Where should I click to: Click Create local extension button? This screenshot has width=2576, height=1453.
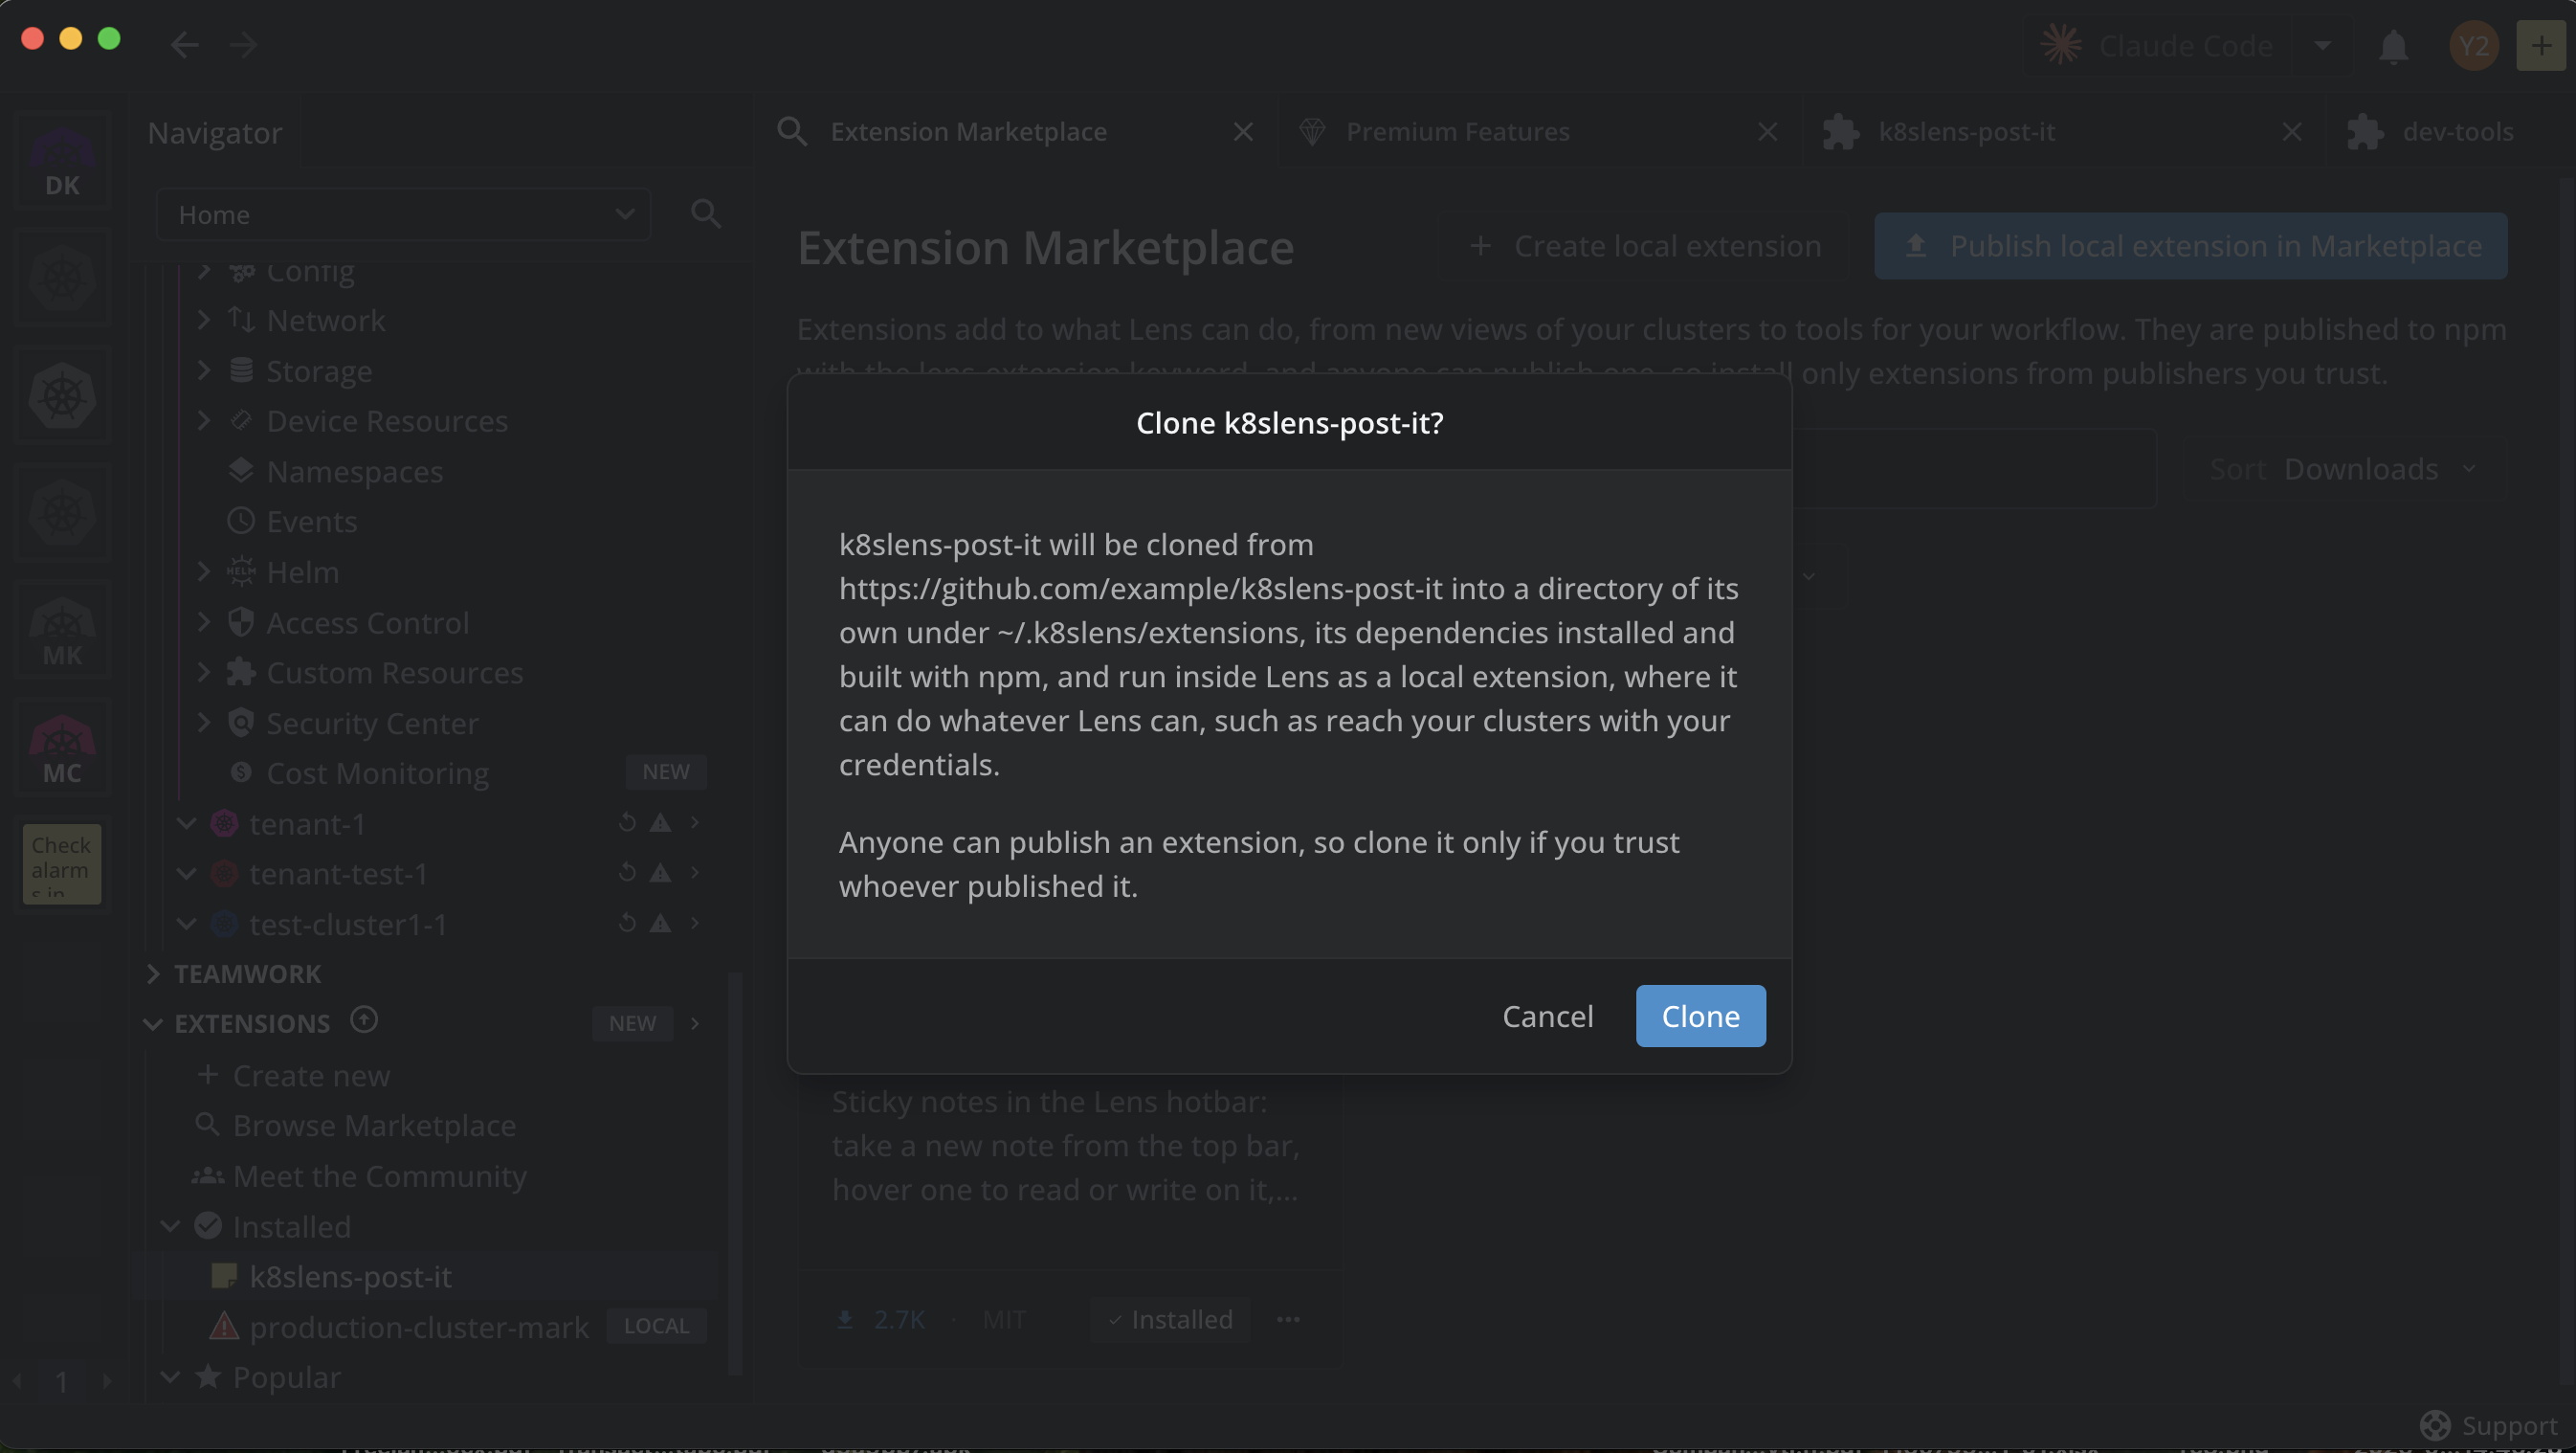click(1644, 246)
